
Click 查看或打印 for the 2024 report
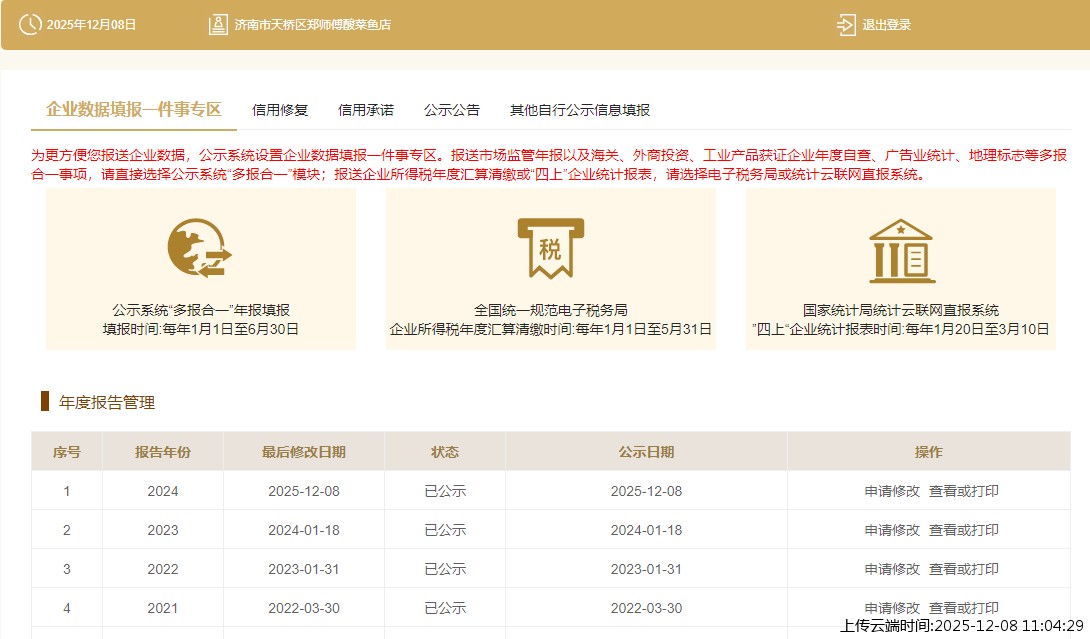coord(964,491)
